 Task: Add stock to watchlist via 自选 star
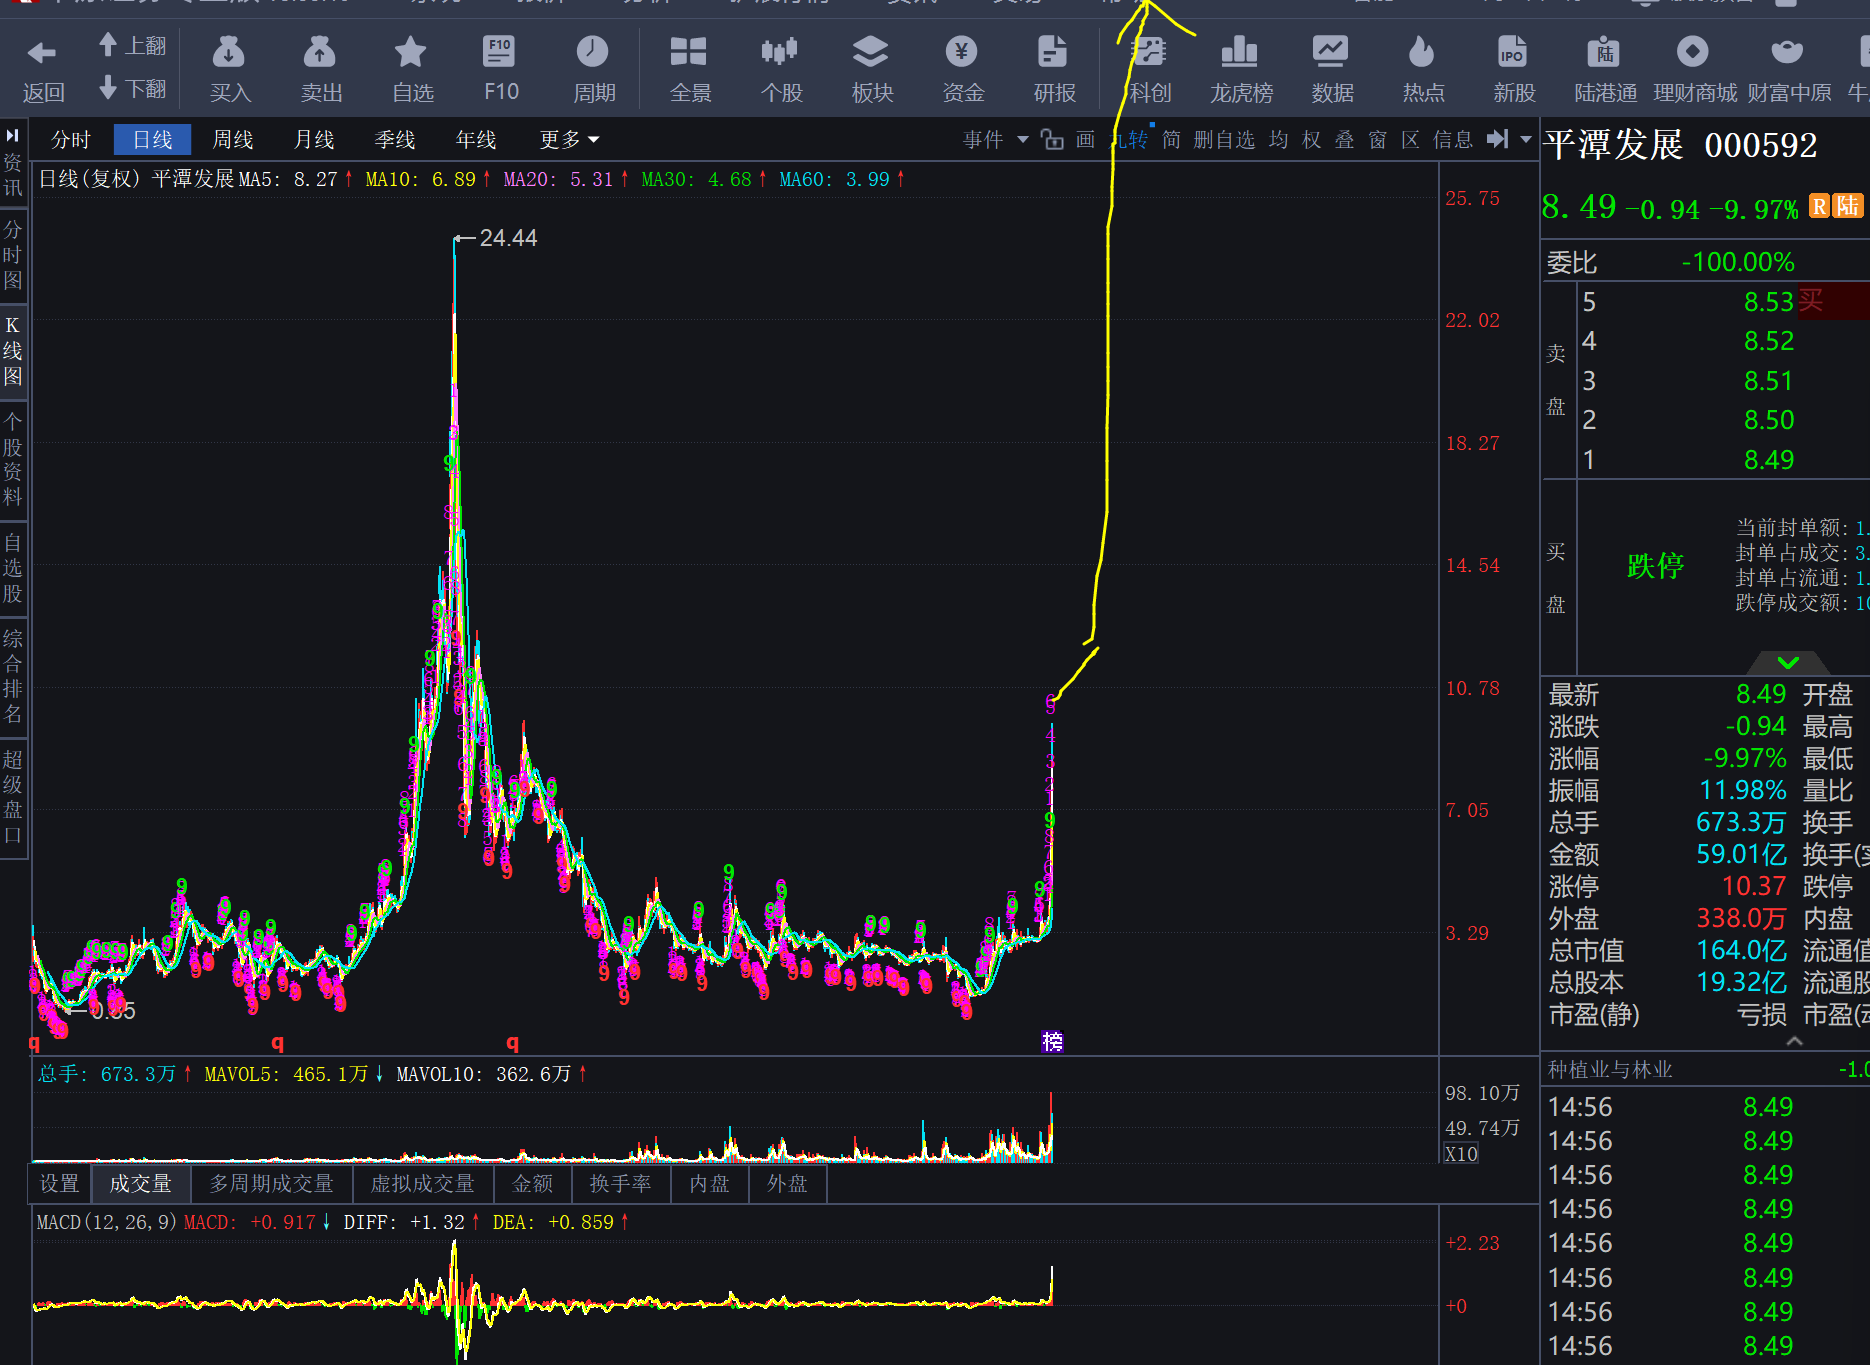tap(411, 67)
